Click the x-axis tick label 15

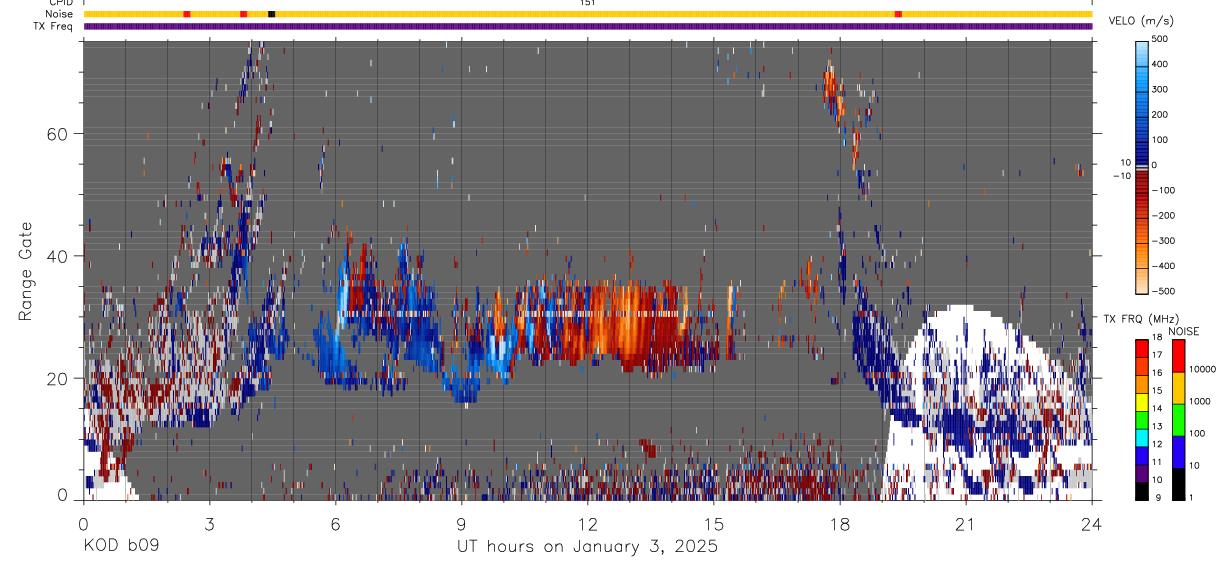tap(714, 523)
